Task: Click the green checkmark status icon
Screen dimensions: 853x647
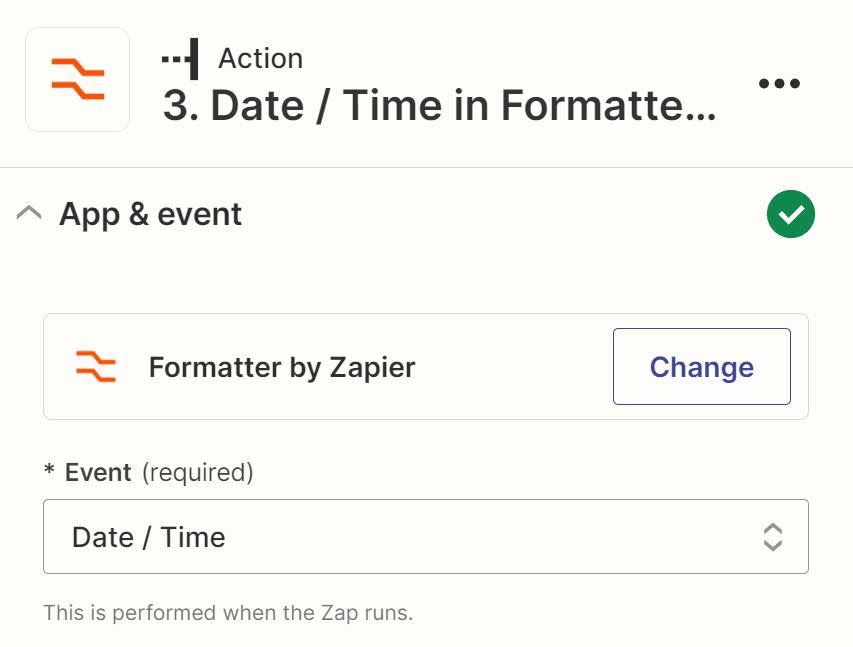Action: click(x=791, y=214)
